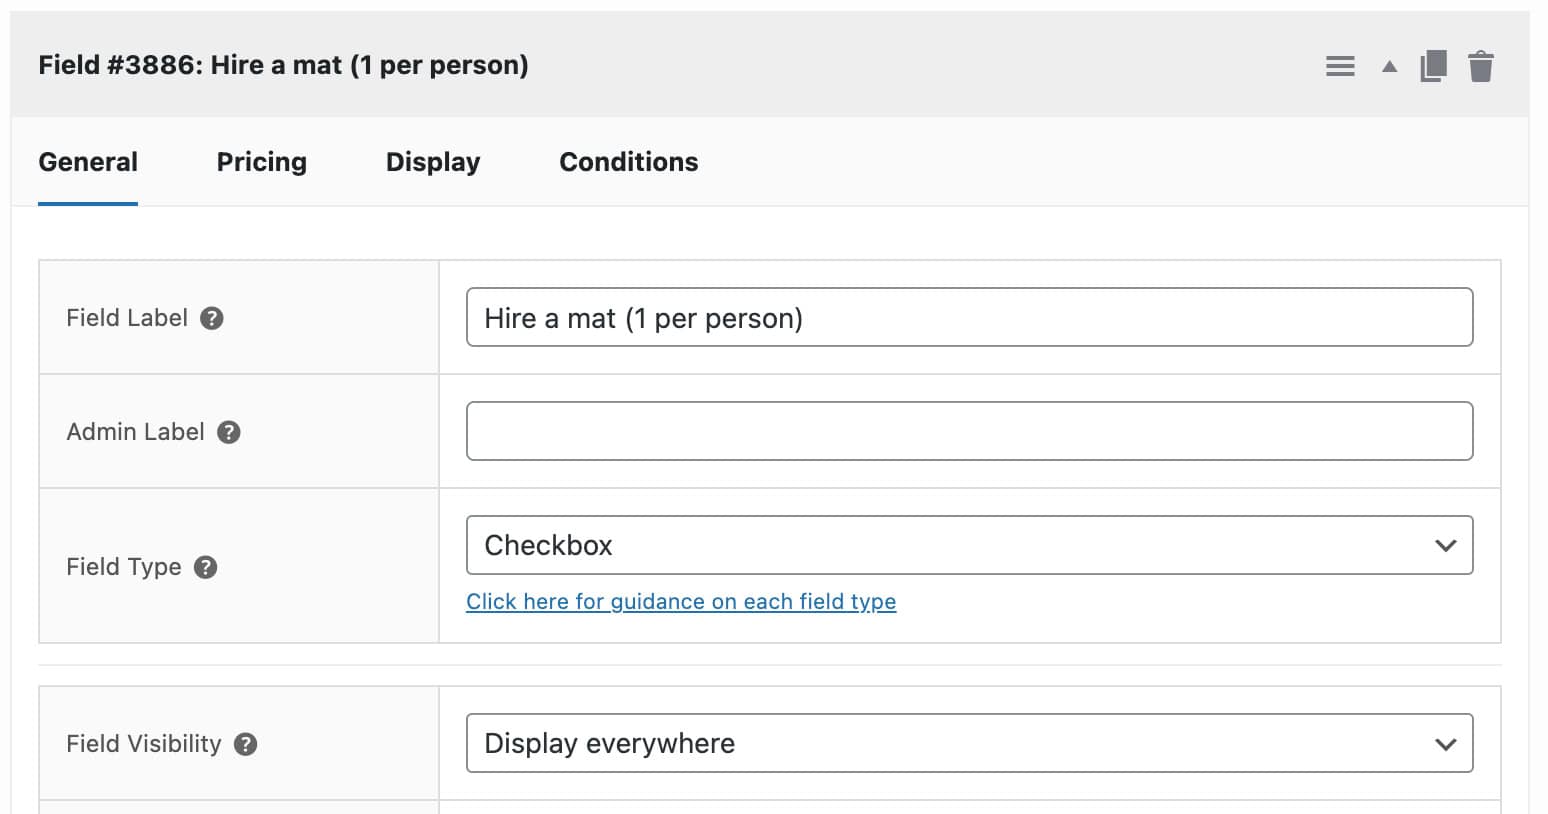The height and width of the screenshot is (814, 1548).
Task: Show help tooltip for Field Label
Action: click(x=212, y=318)
